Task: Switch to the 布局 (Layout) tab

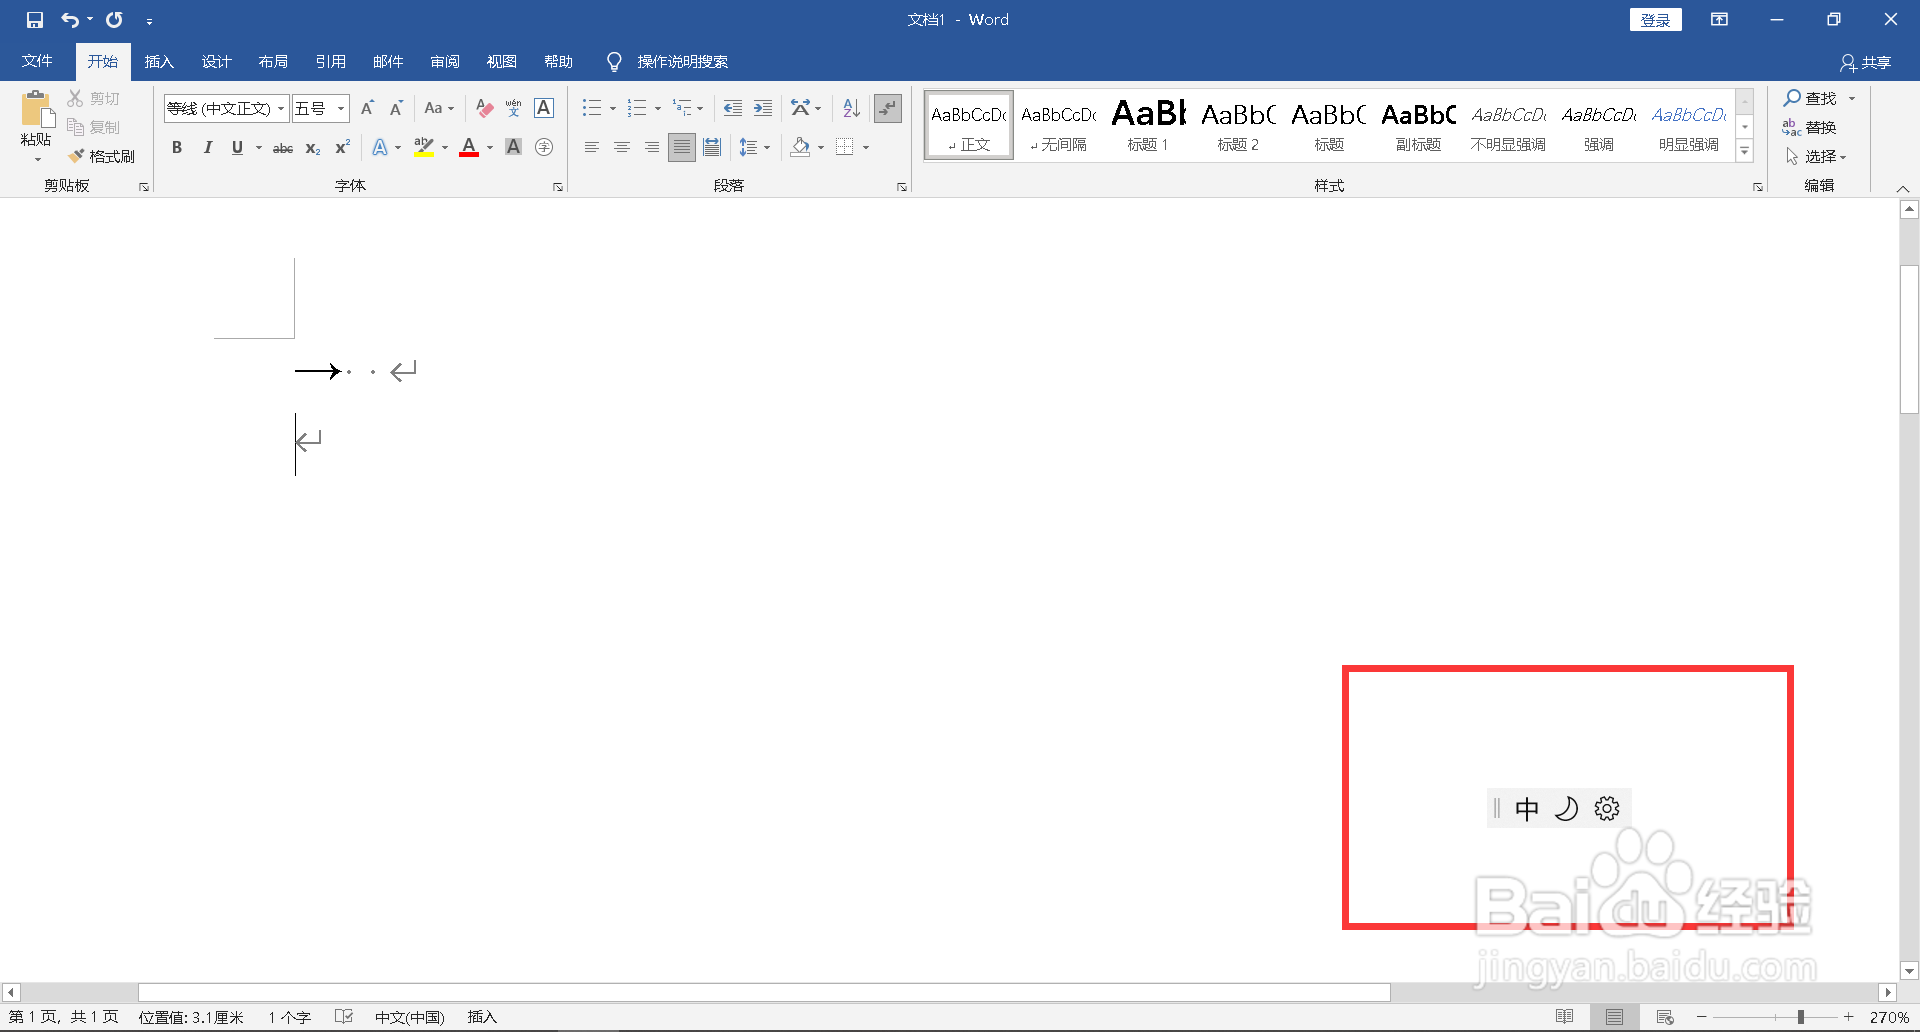Action: coord(273,62)
